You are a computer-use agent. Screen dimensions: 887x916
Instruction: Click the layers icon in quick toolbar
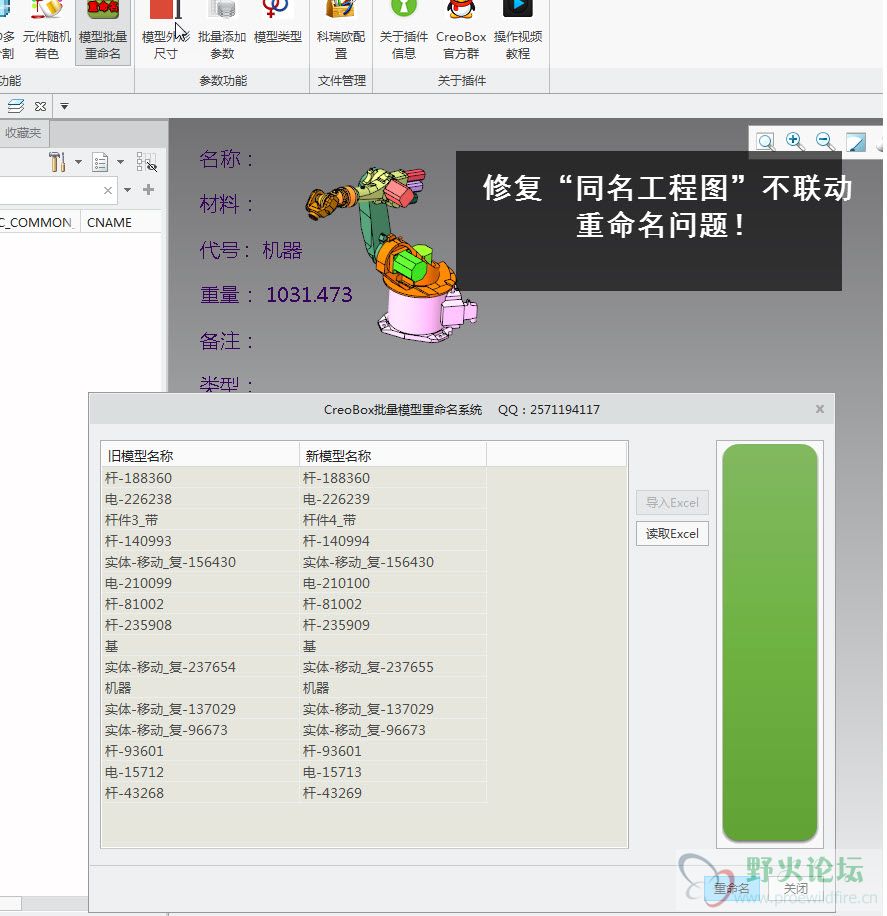tap(16, 106)
